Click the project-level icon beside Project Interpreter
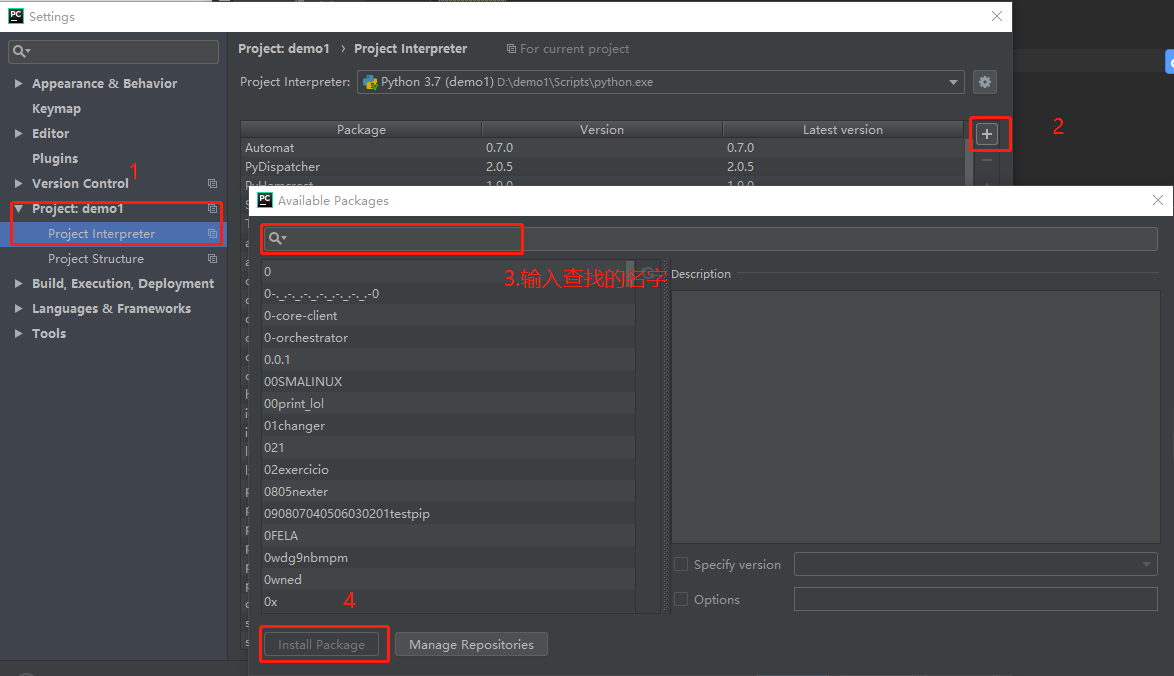This screenshot has width=1174, height=676. [x=213, y=234]
